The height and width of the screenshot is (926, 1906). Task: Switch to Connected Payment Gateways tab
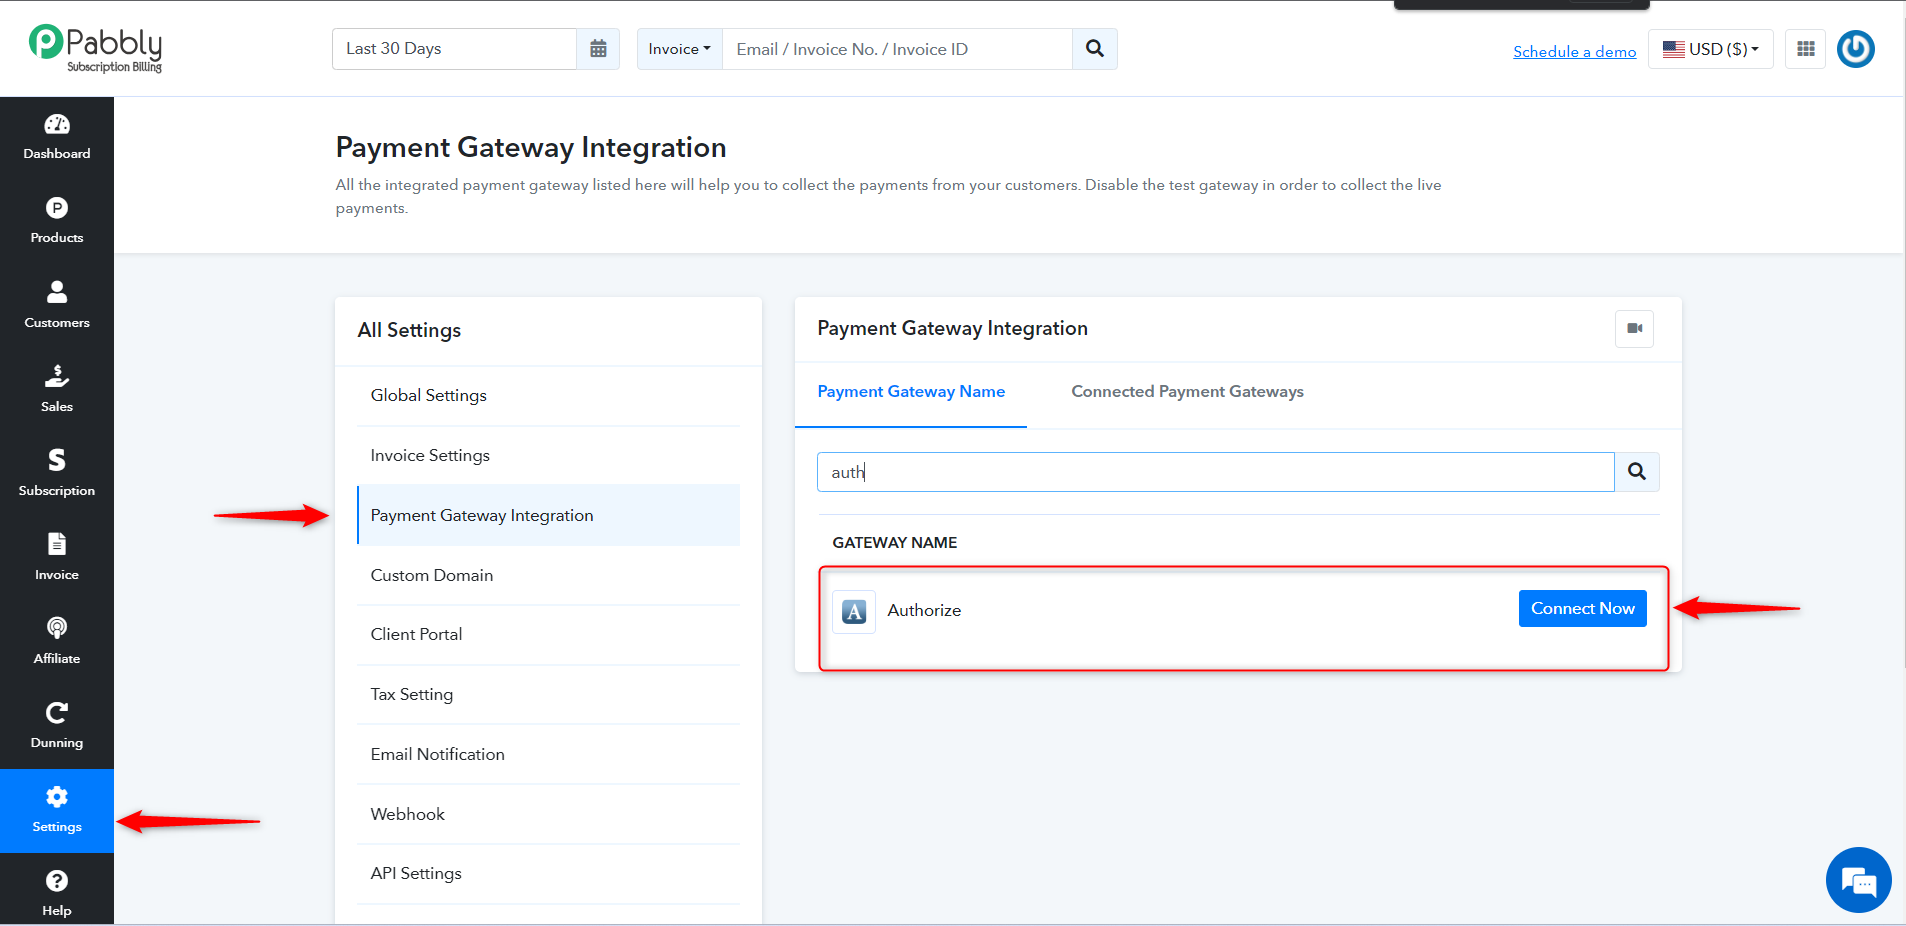[x=1187, y=392]
